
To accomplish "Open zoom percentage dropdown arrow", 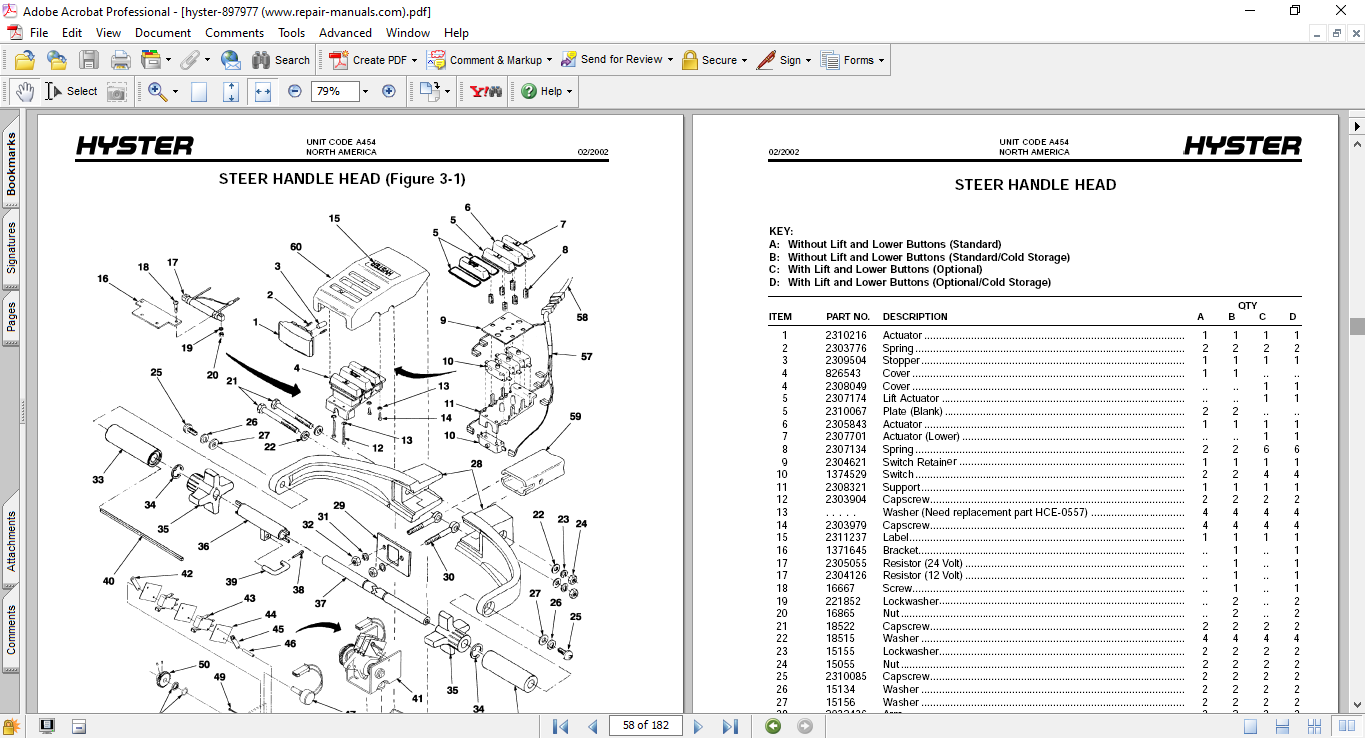I will [365, 91].
